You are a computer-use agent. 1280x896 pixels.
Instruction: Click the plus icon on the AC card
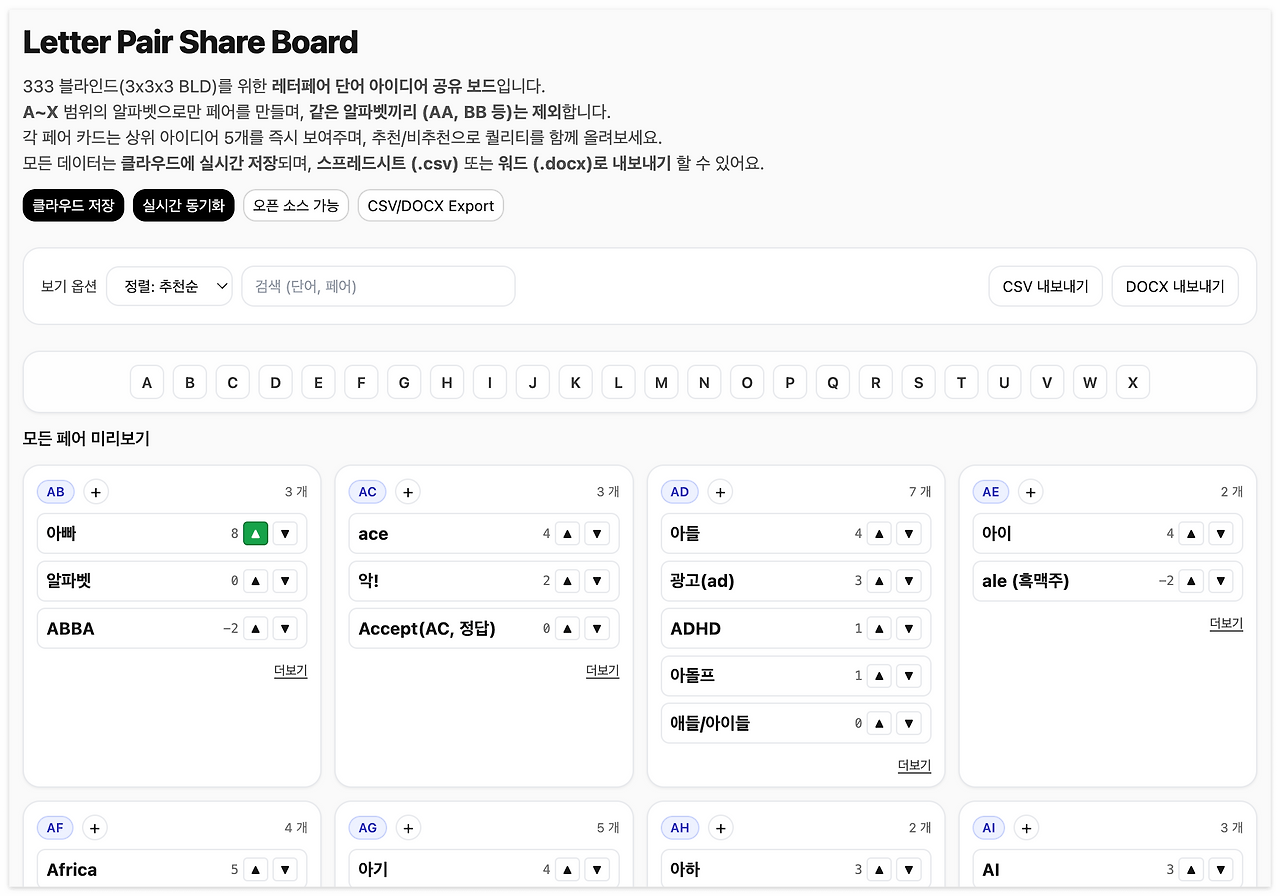[x=407, y=491]
